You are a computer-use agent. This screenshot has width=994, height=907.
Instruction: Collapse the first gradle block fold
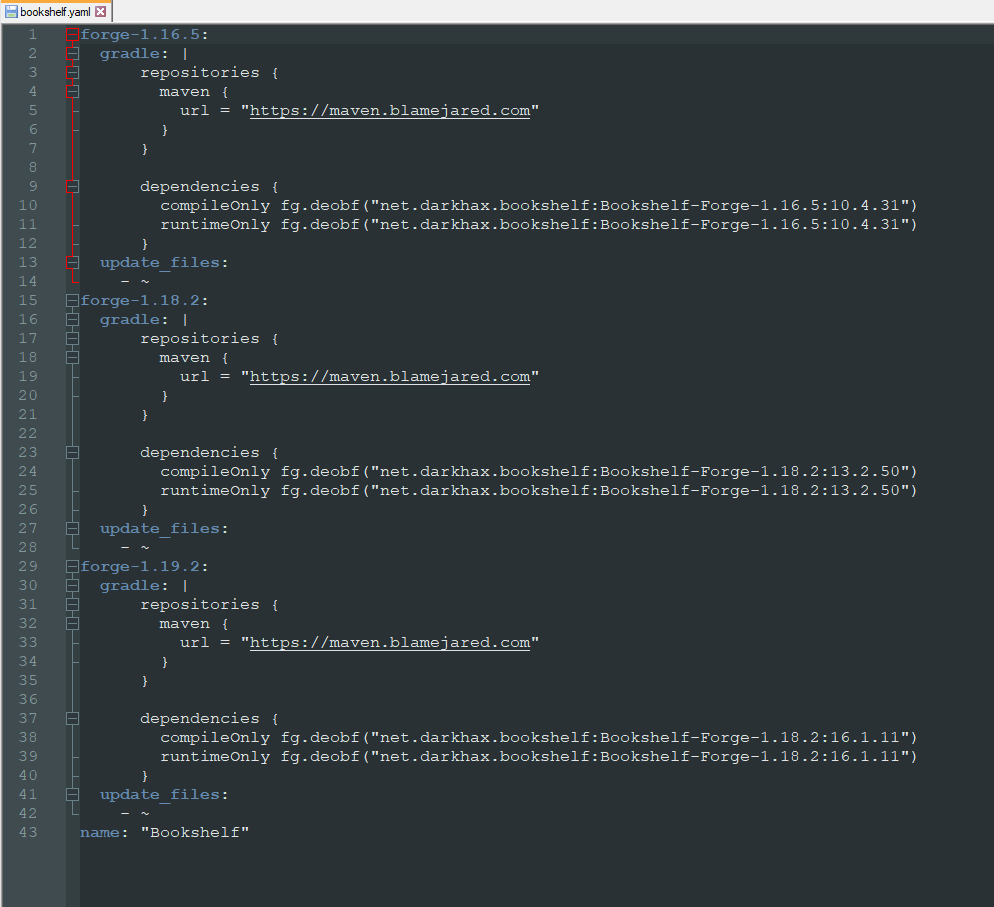[70, 52]
